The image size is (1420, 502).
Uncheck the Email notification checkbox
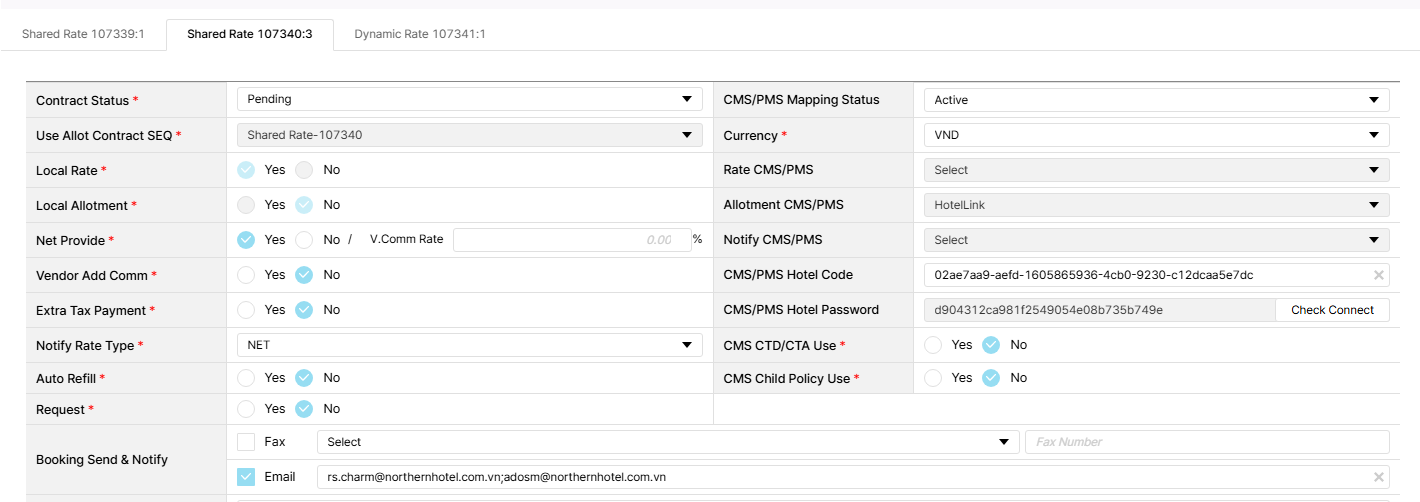coord(246,477)
